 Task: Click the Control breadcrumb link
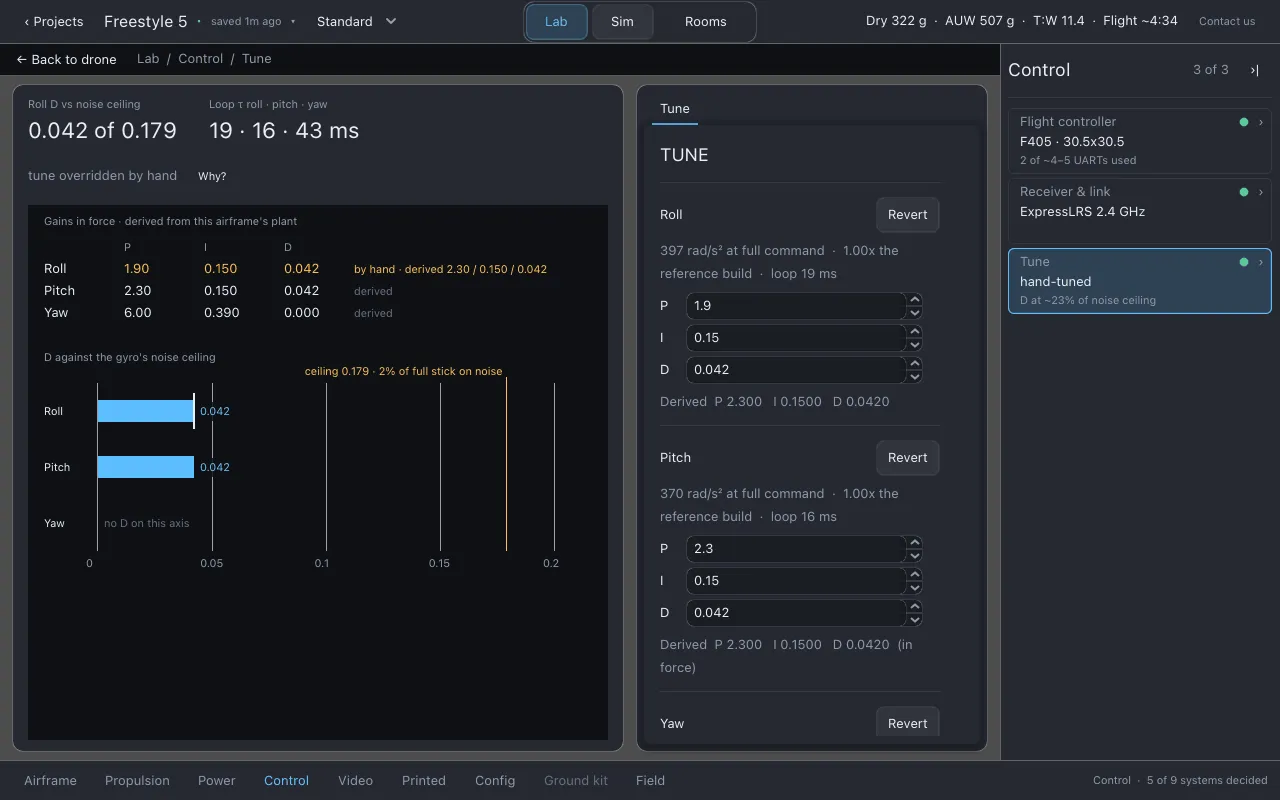pyautogui.click(x=201, y=59)
